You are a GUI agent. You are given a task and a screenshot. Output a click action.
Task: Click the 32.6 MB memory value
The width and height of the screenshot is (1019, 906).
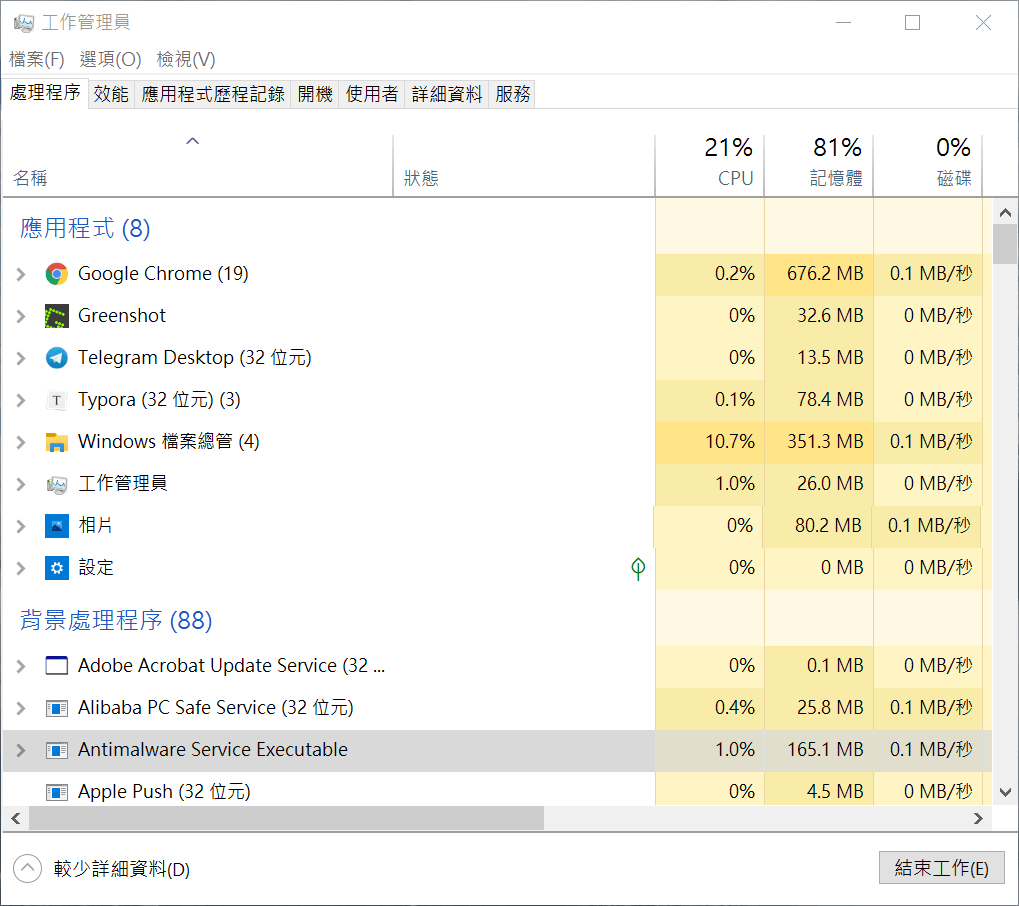click(830, 316)
